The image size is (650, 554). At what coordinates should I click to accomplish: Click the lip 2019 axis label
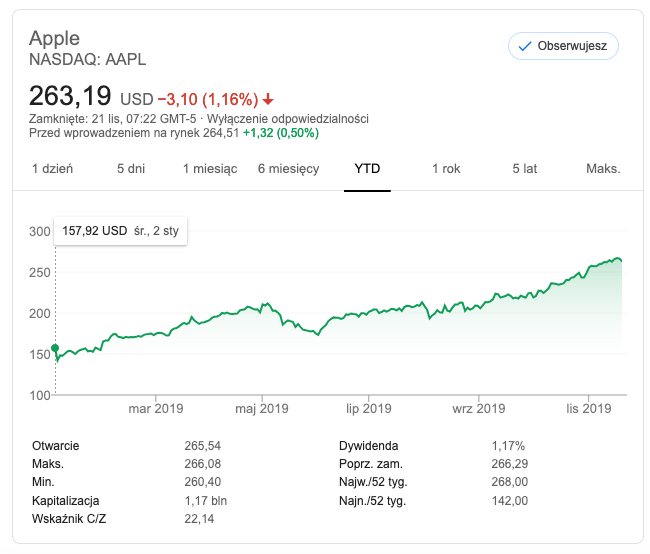point(369,409)
